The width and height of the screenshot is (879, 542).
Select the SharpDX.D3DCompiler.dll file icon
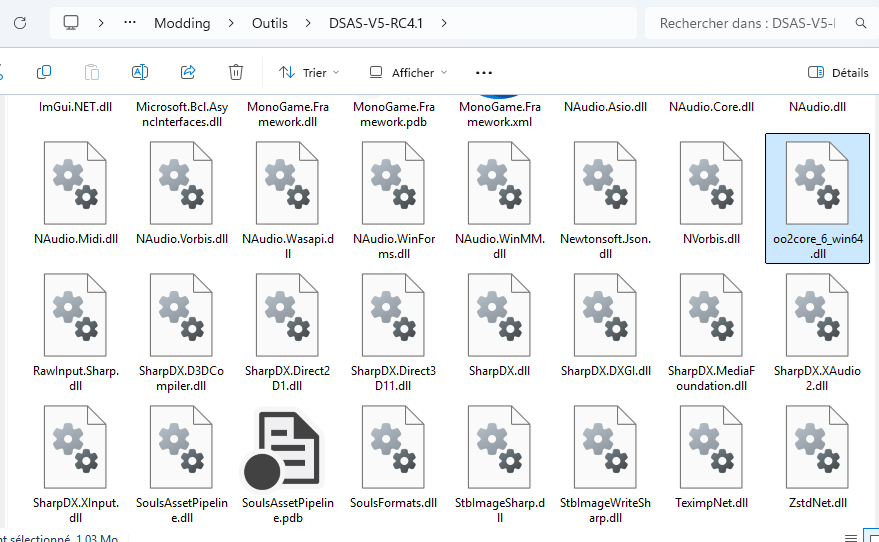(181, 316)
